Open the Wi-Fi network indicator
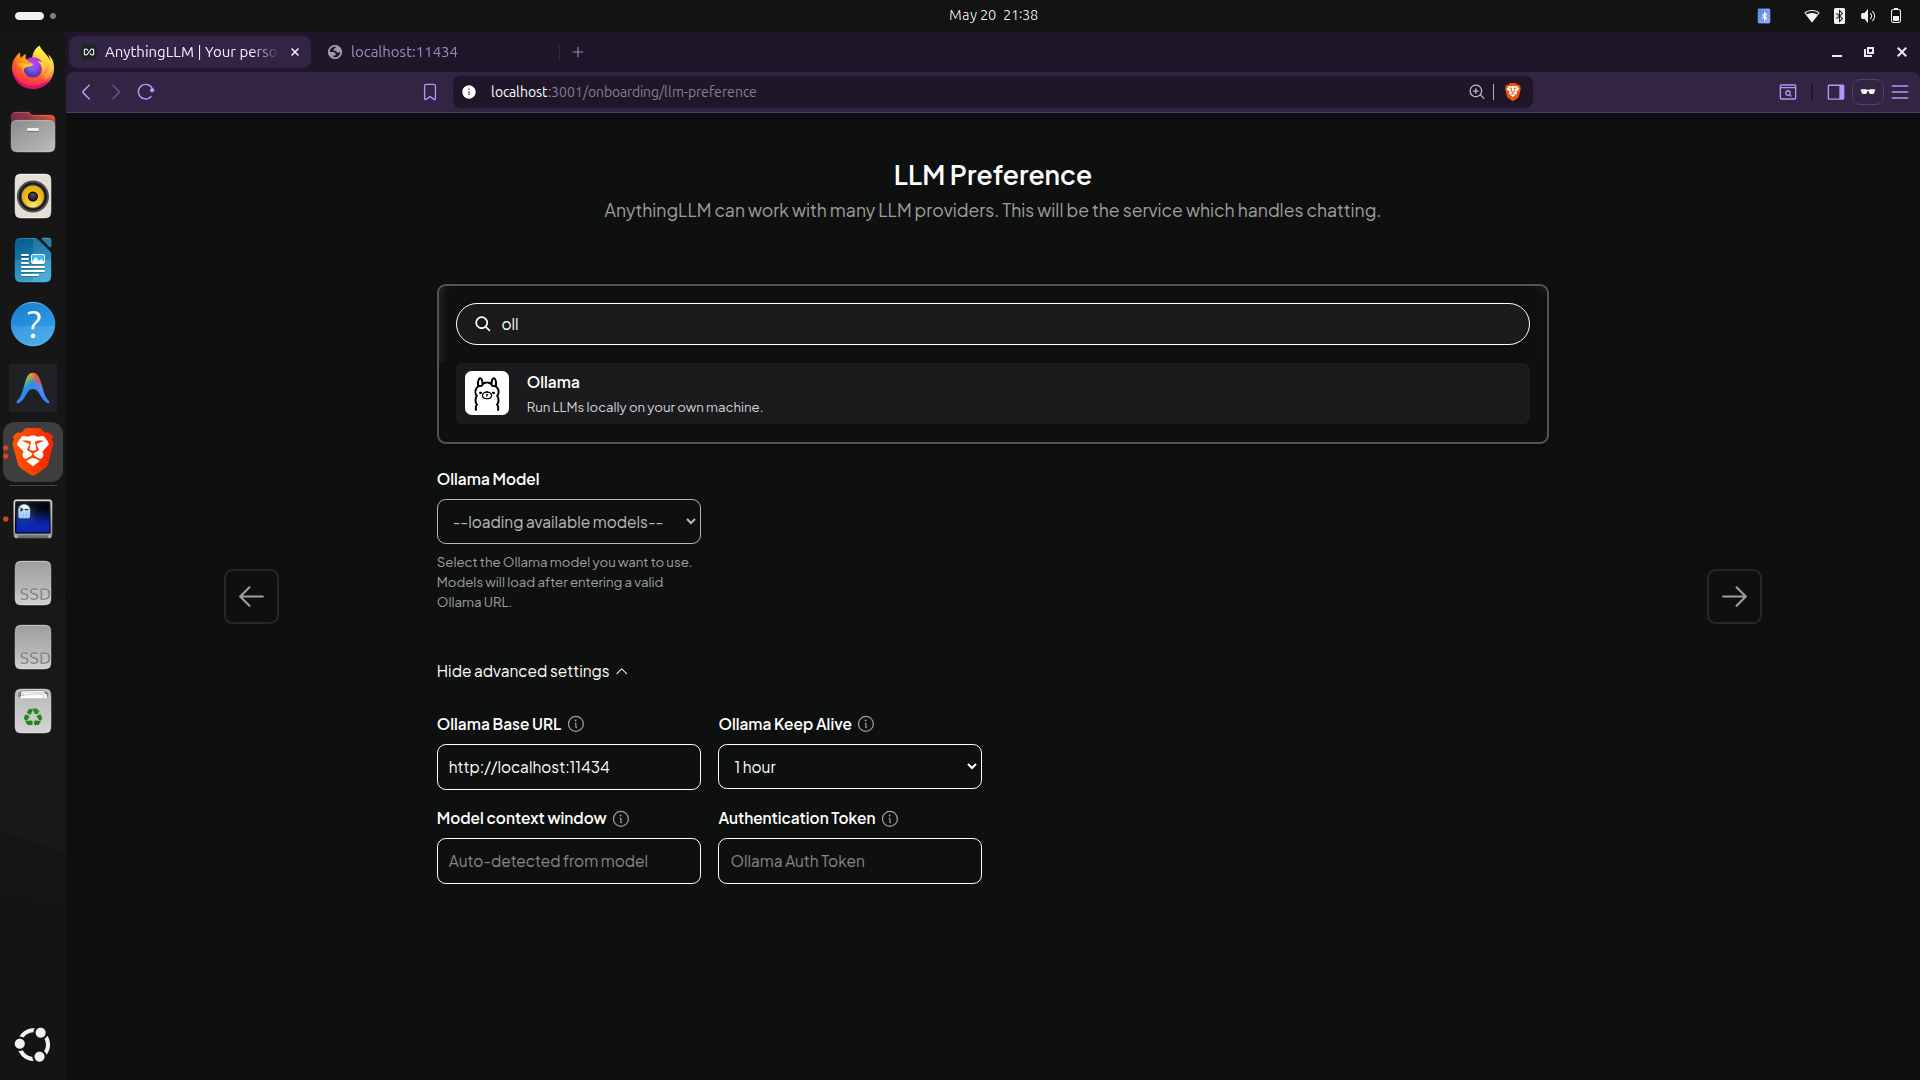 1811,16
